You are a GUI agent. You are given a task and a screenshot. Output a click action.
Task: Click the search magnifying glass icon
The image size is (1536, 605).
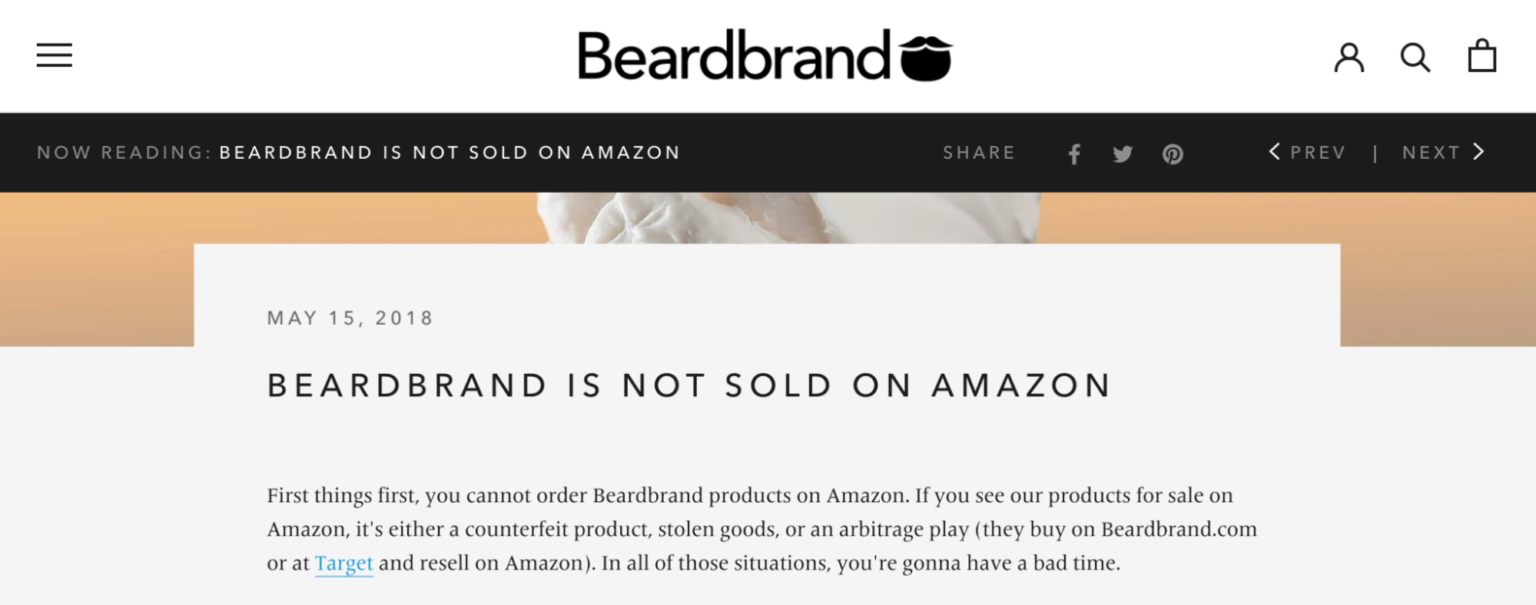[1415, 56]
